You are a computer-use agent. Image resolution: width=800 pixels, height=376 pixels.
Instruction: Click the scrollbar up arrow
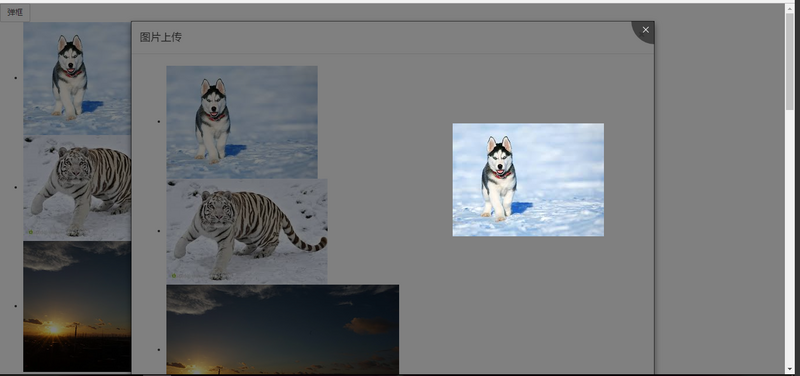tap(790, 7)
